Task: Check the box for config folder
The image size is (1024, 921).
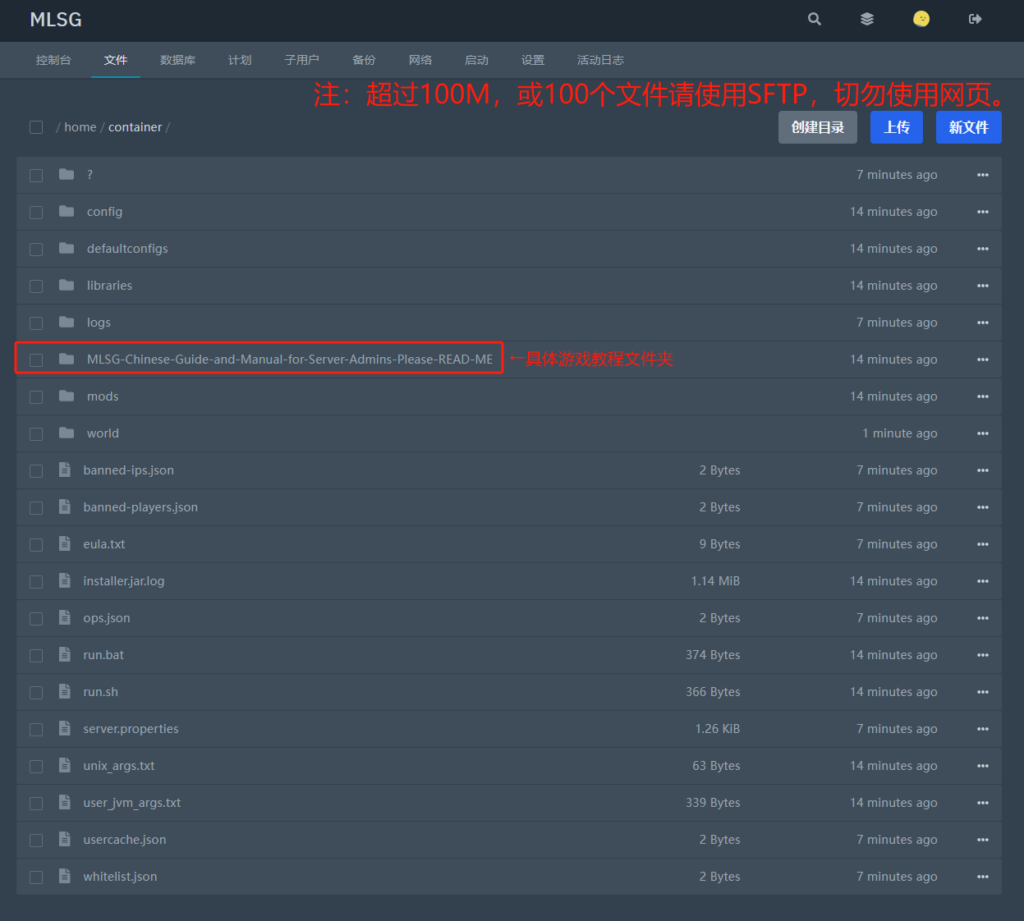Action: [x=36, y=212]
